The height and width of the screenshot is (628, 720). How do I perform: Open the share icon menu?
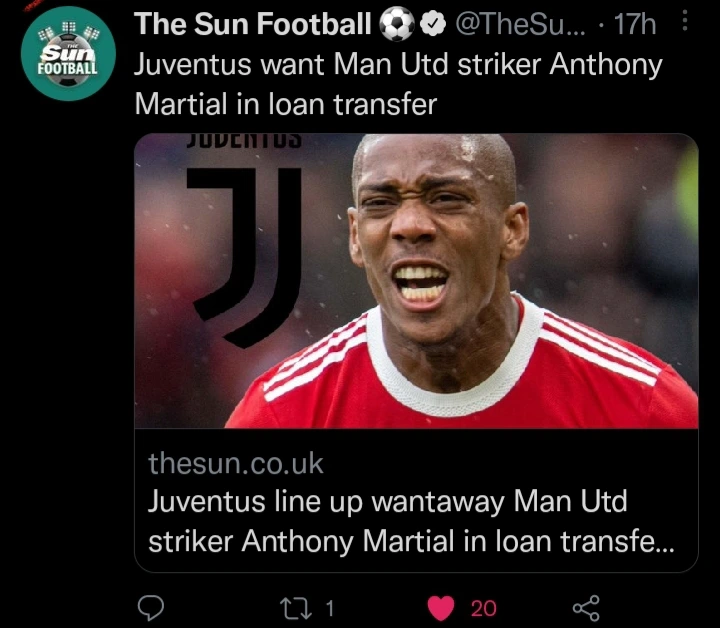586,608
